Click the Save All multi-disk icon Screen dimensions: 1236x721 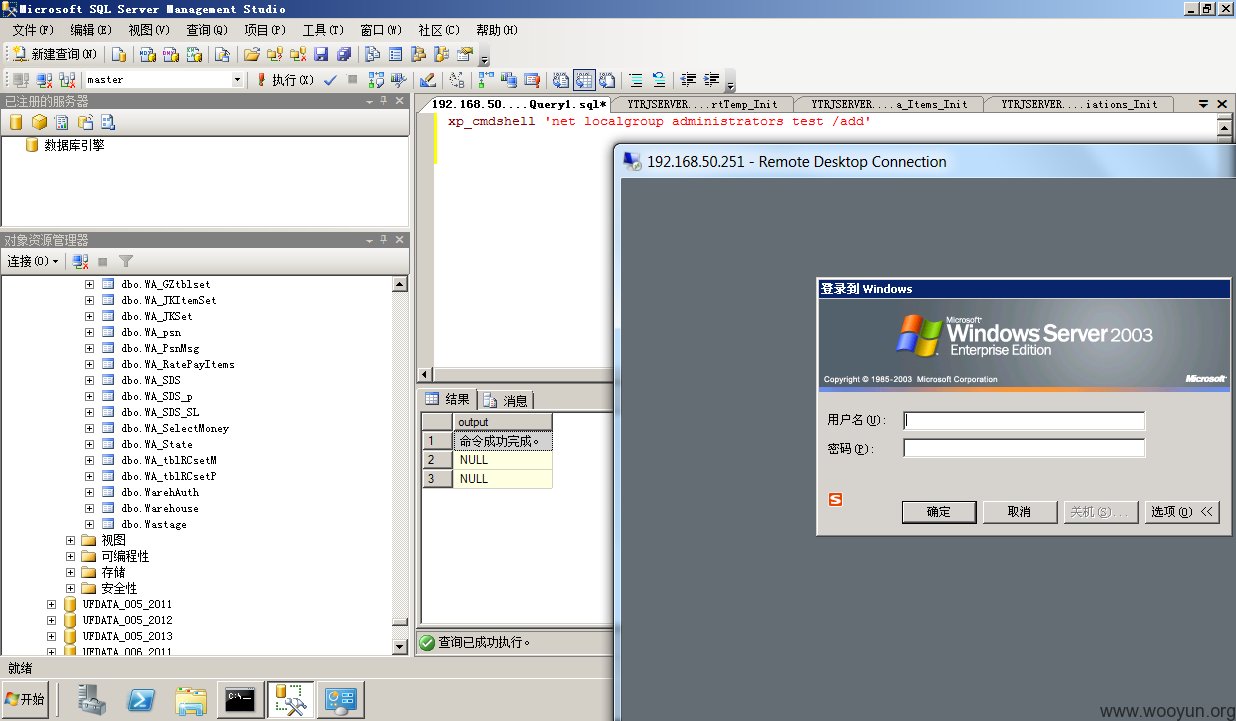pyautogui.click(x=344, y=54)
